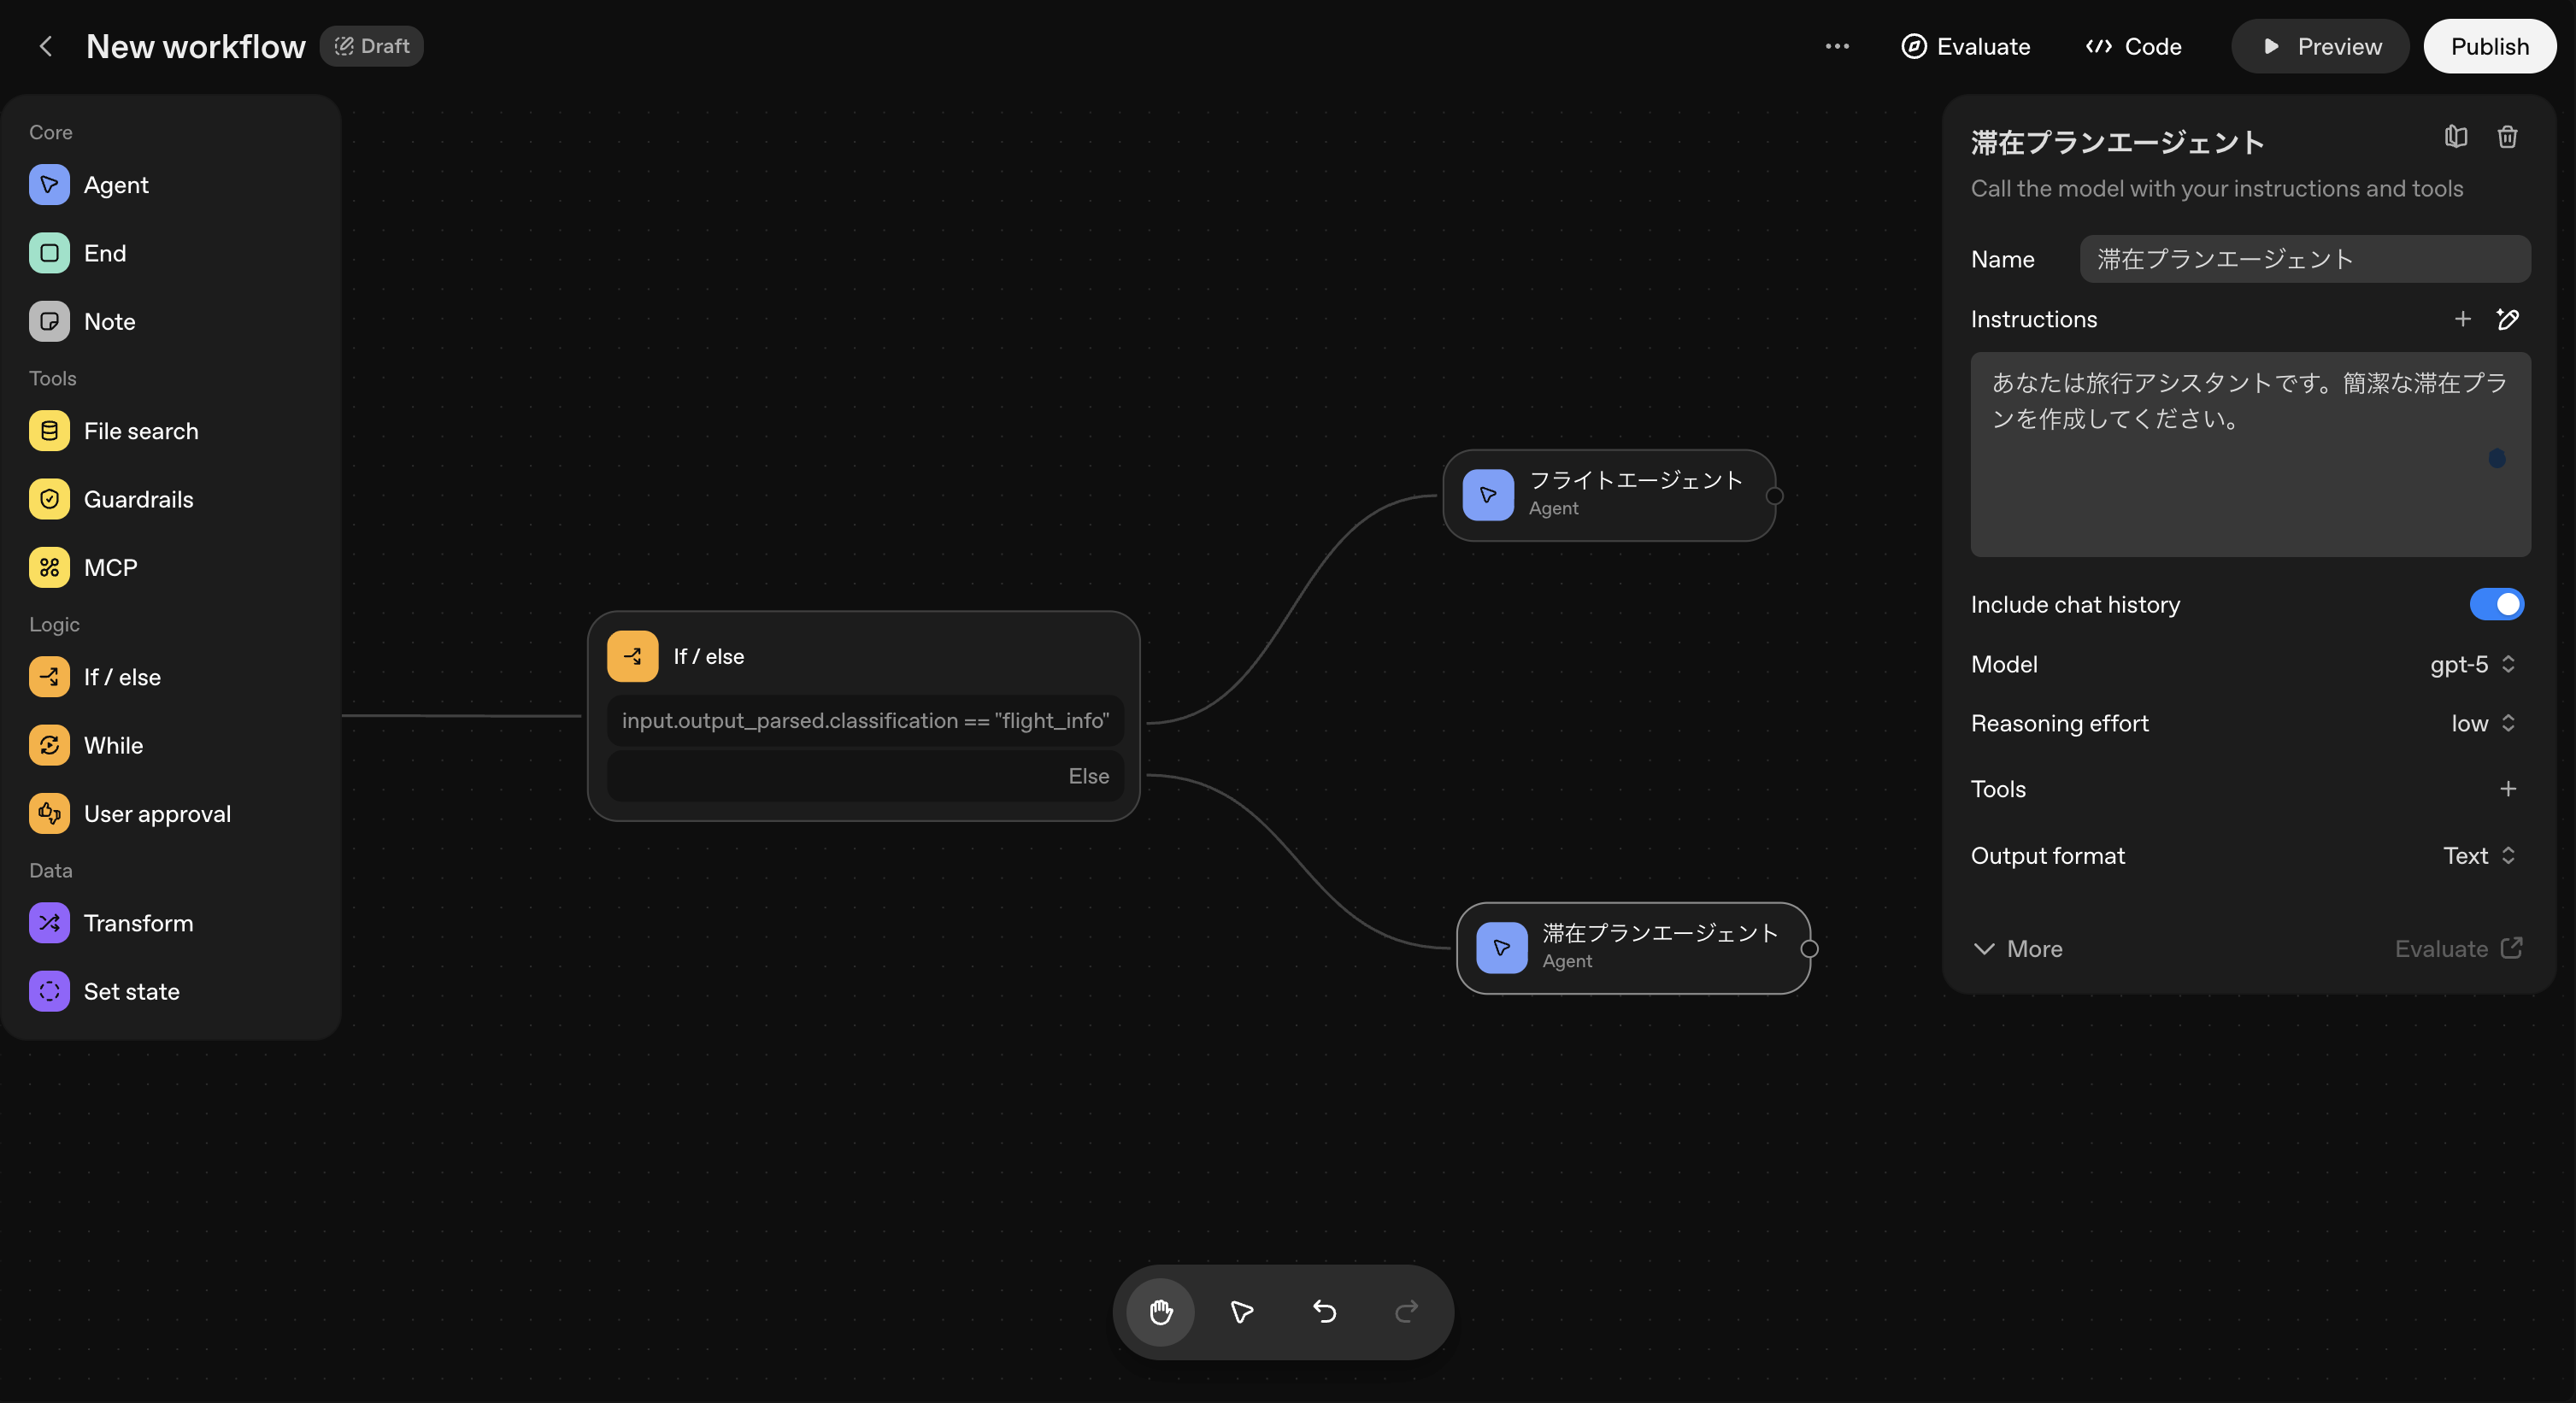Image resolution: width=2576 pixels, height=1403 pixels.
Task: Go back using the left arrow
Action: [x=45, y=46]
